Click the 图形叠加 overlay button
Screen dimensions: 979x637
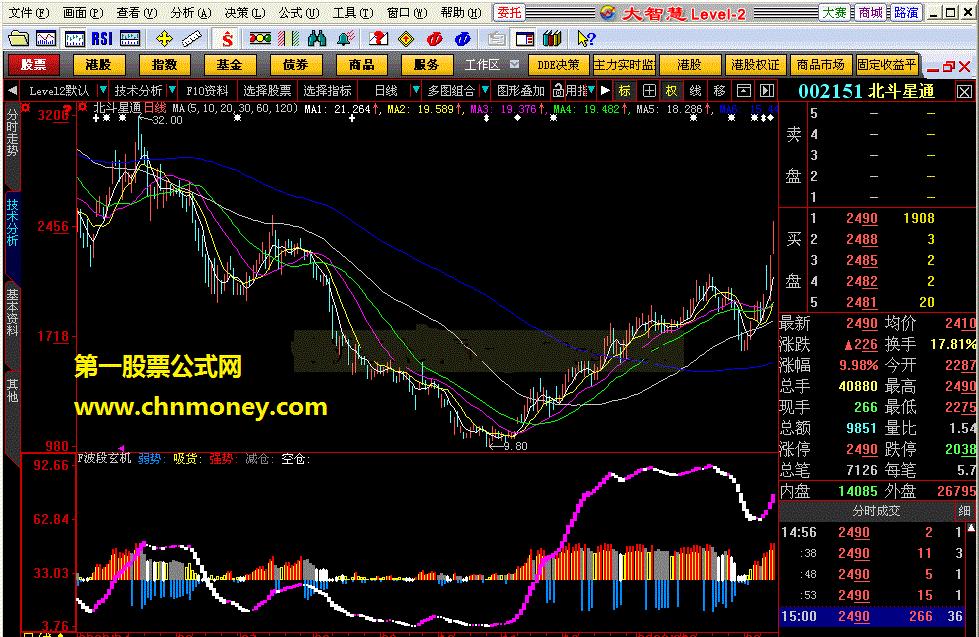pyautogui.click(x=521, y=91)
